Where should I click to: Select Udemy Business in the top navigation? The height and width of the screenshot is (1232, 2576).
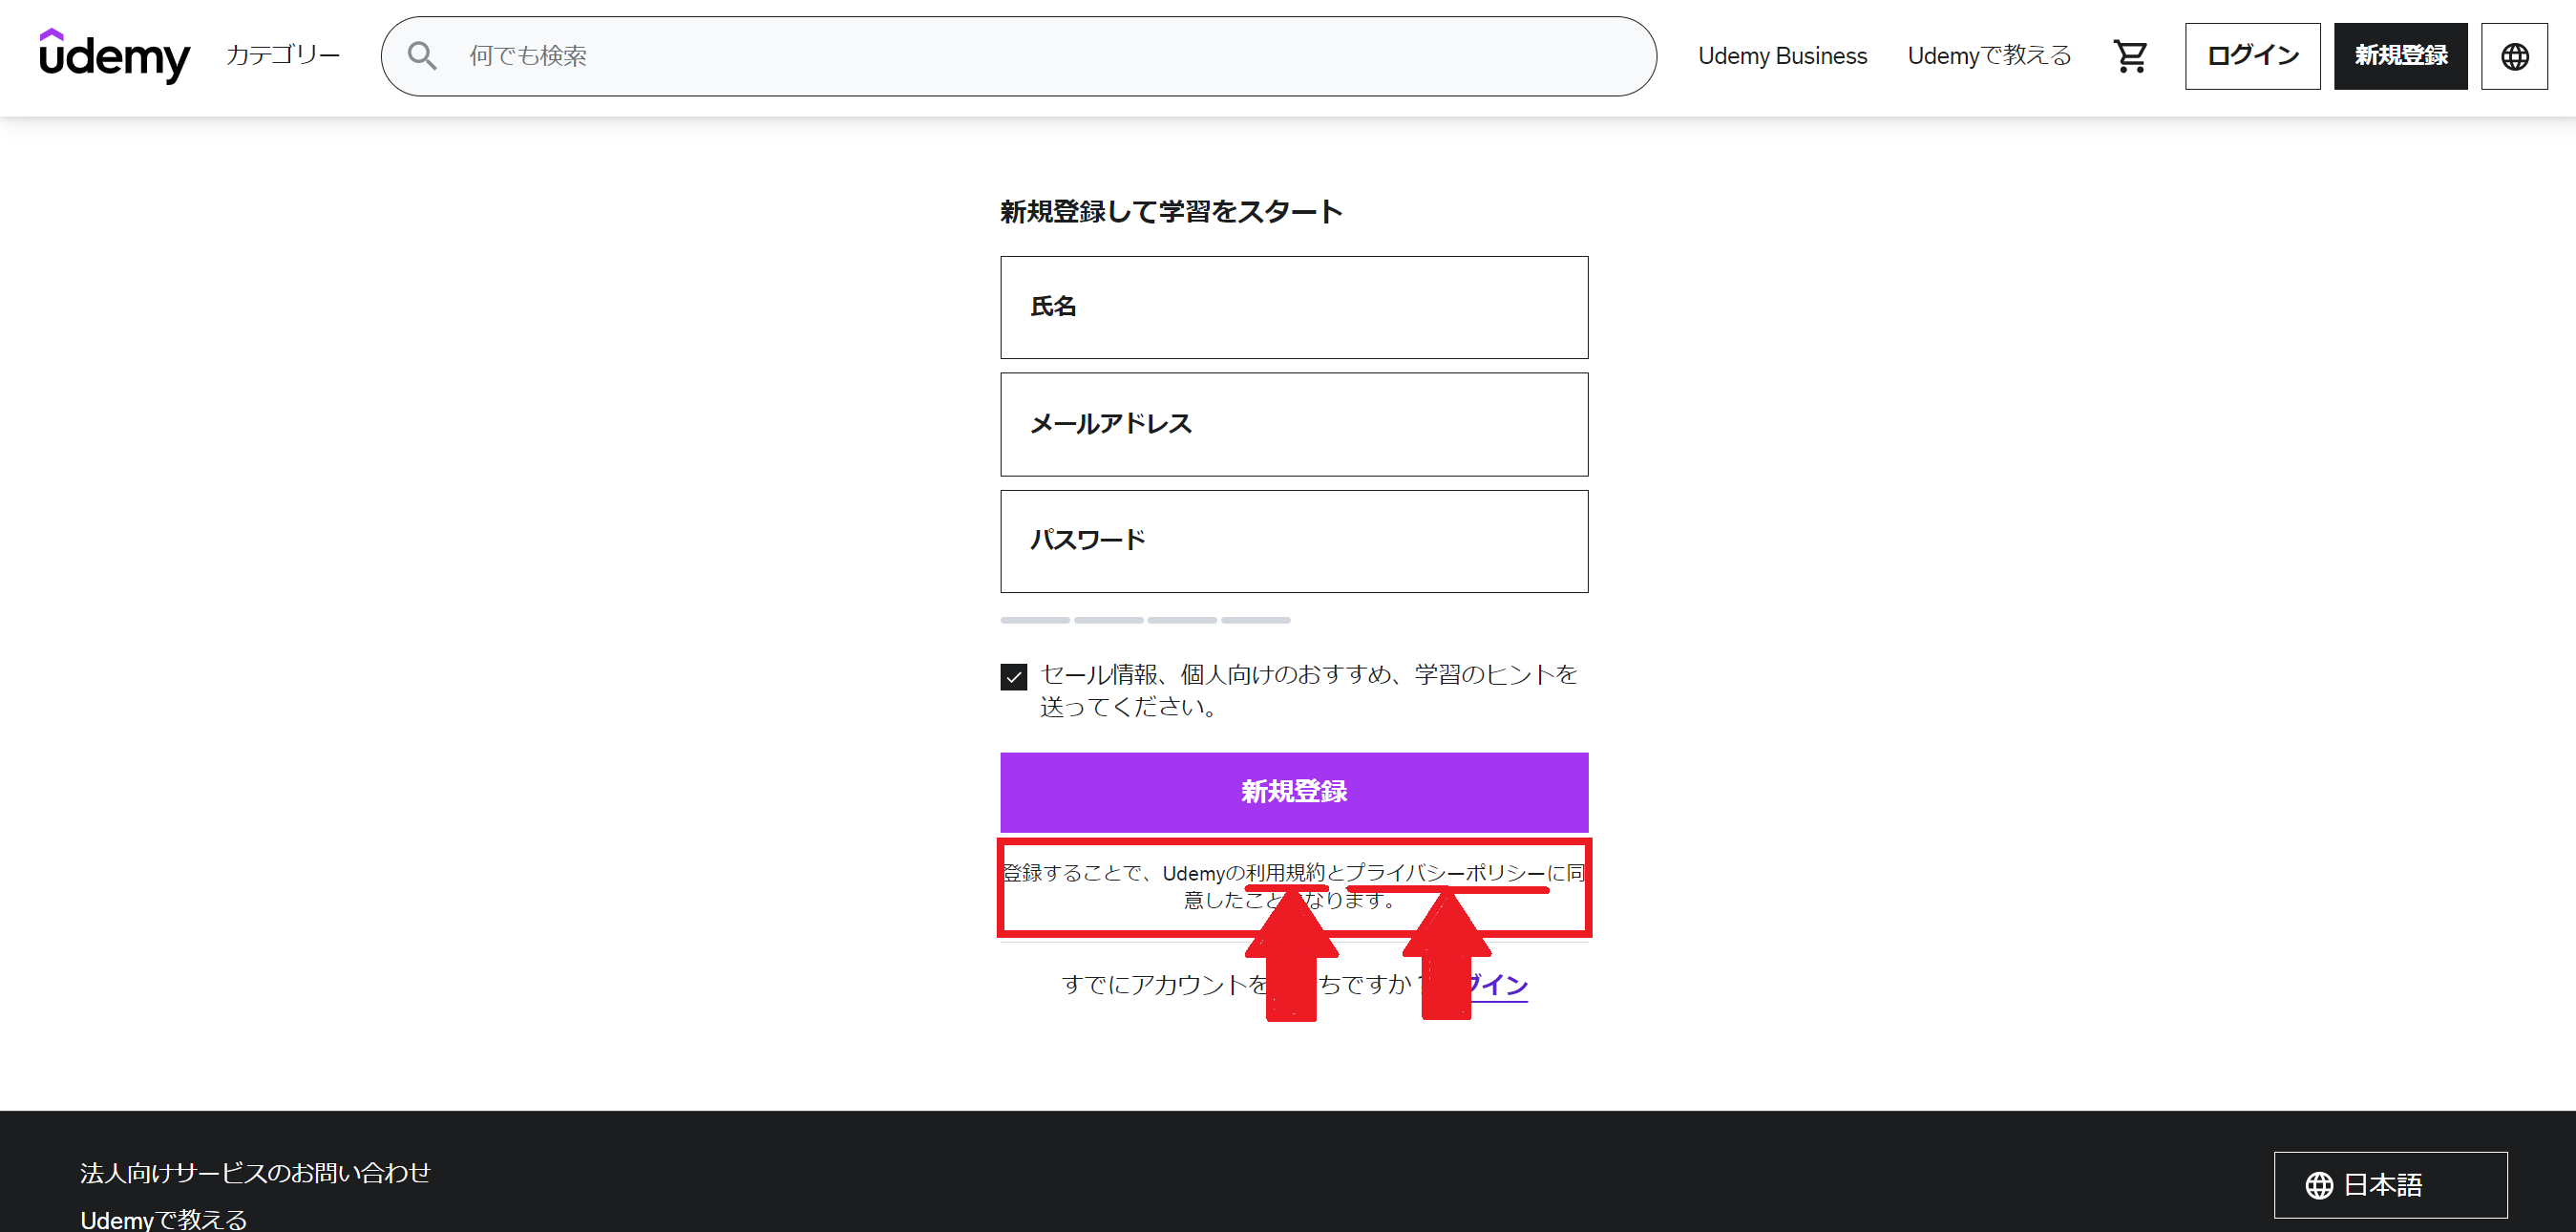pyautogui.click(x=1782, y=56)
